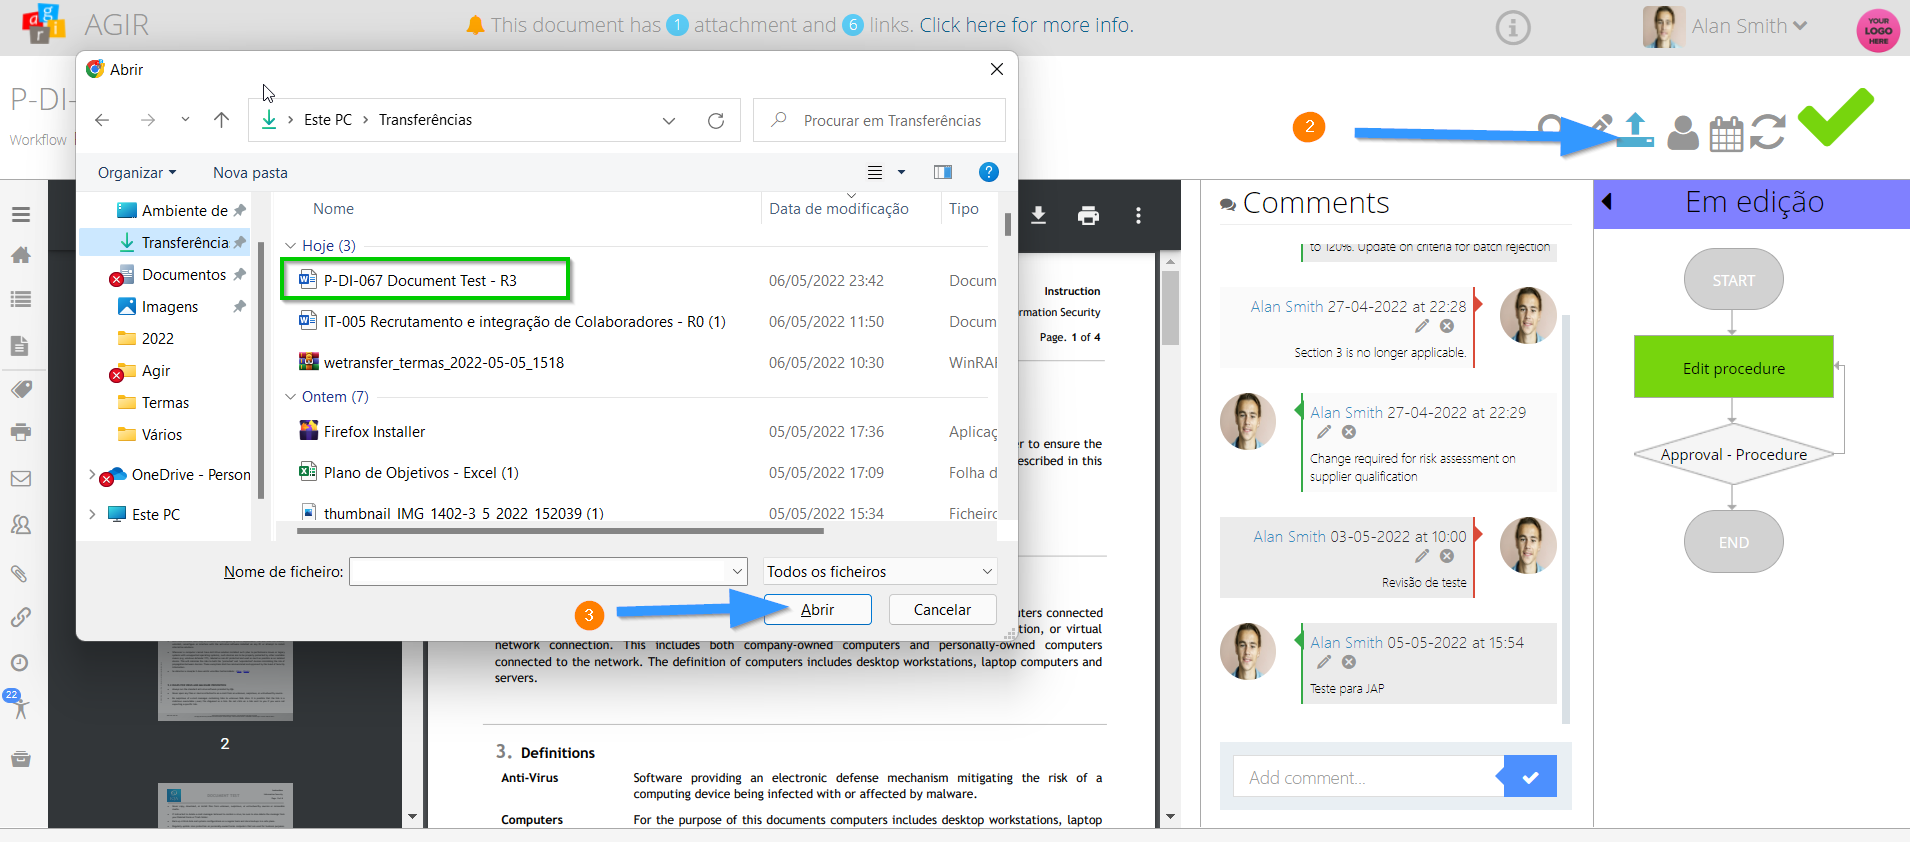Viewport: 1910px width, 842px height.
Task: Click the tags icon in left sidebar
Action: point(21,389)
